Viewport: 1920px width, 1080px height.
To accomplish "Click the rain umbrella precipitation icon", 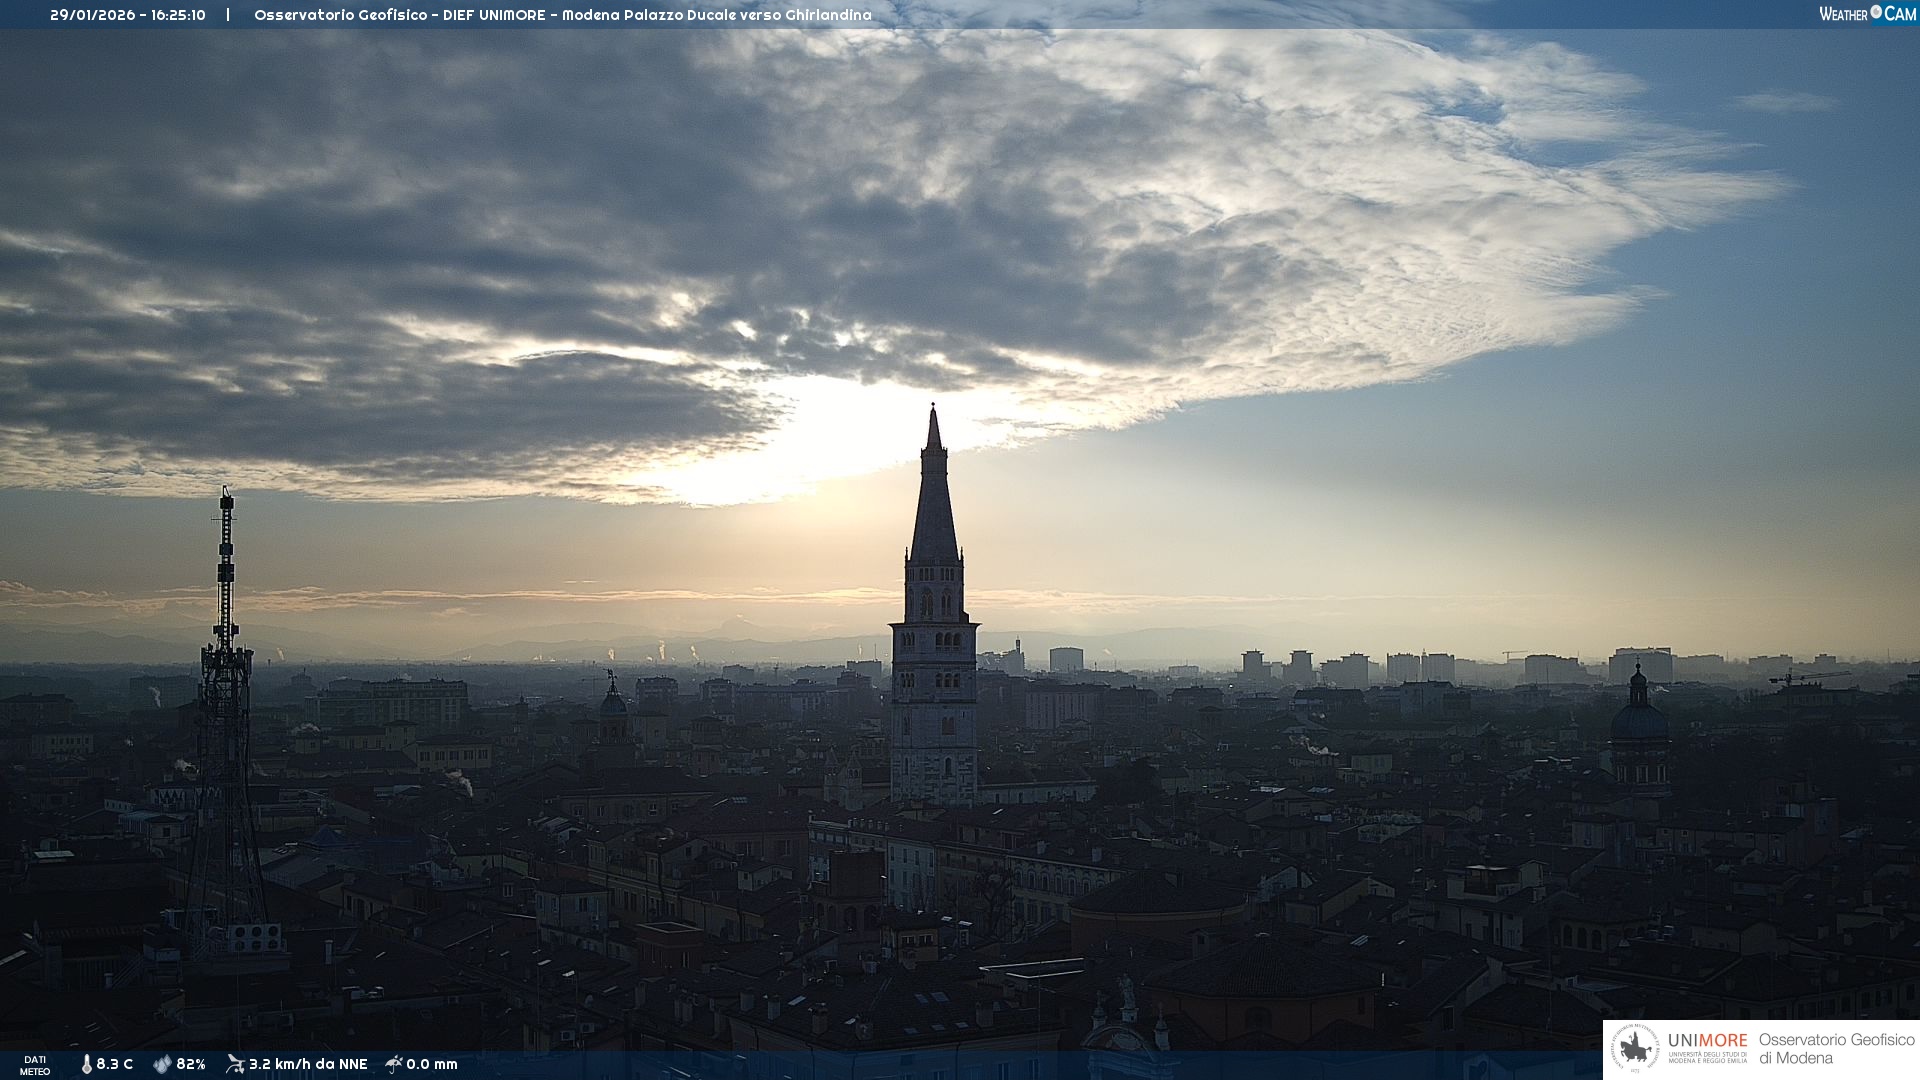I will (394, 1064).
